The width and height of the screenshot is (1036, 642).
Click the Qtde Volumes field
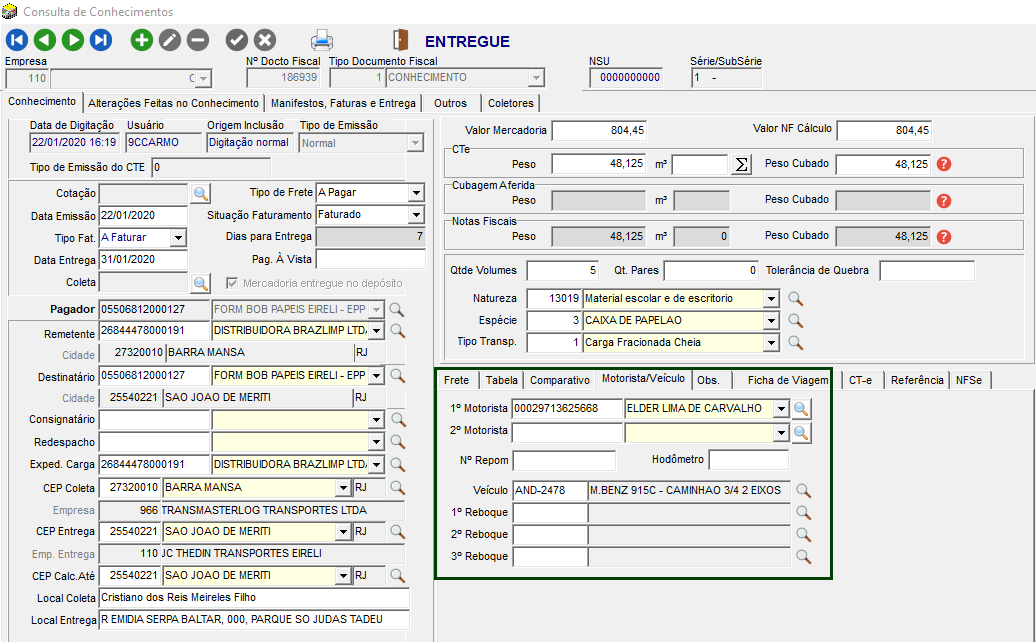tap(562, 271)
